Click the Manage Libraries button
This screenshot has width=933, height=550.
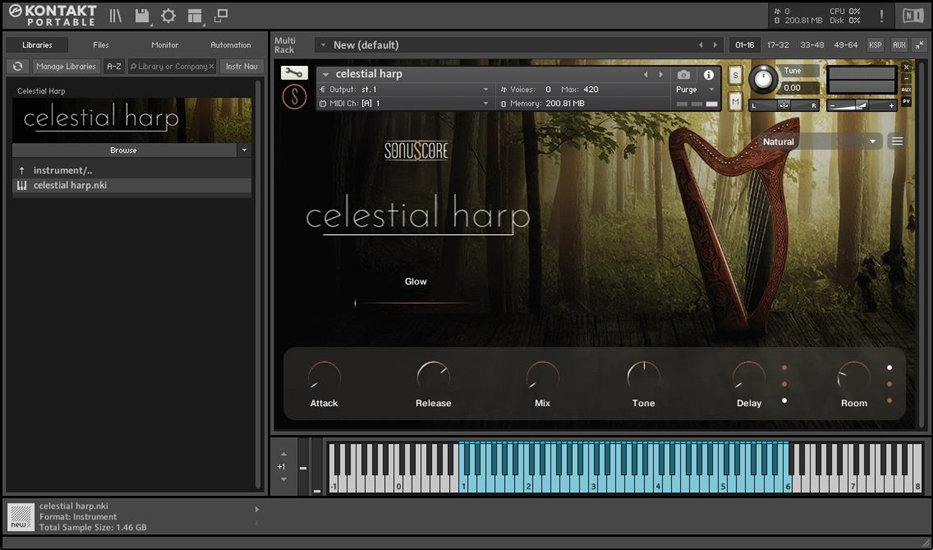click(x=65, y=66)
